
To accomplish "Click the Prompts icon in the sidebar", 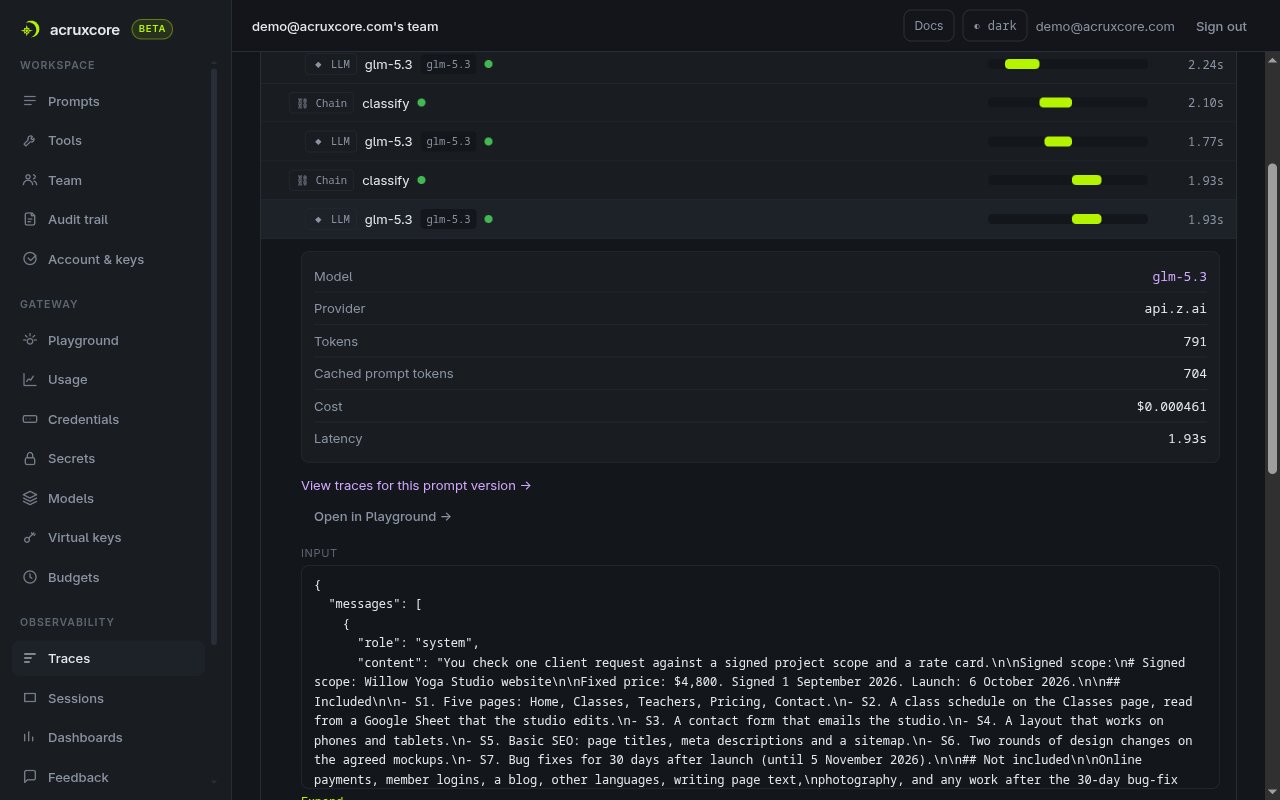I will tap(30, 101).
